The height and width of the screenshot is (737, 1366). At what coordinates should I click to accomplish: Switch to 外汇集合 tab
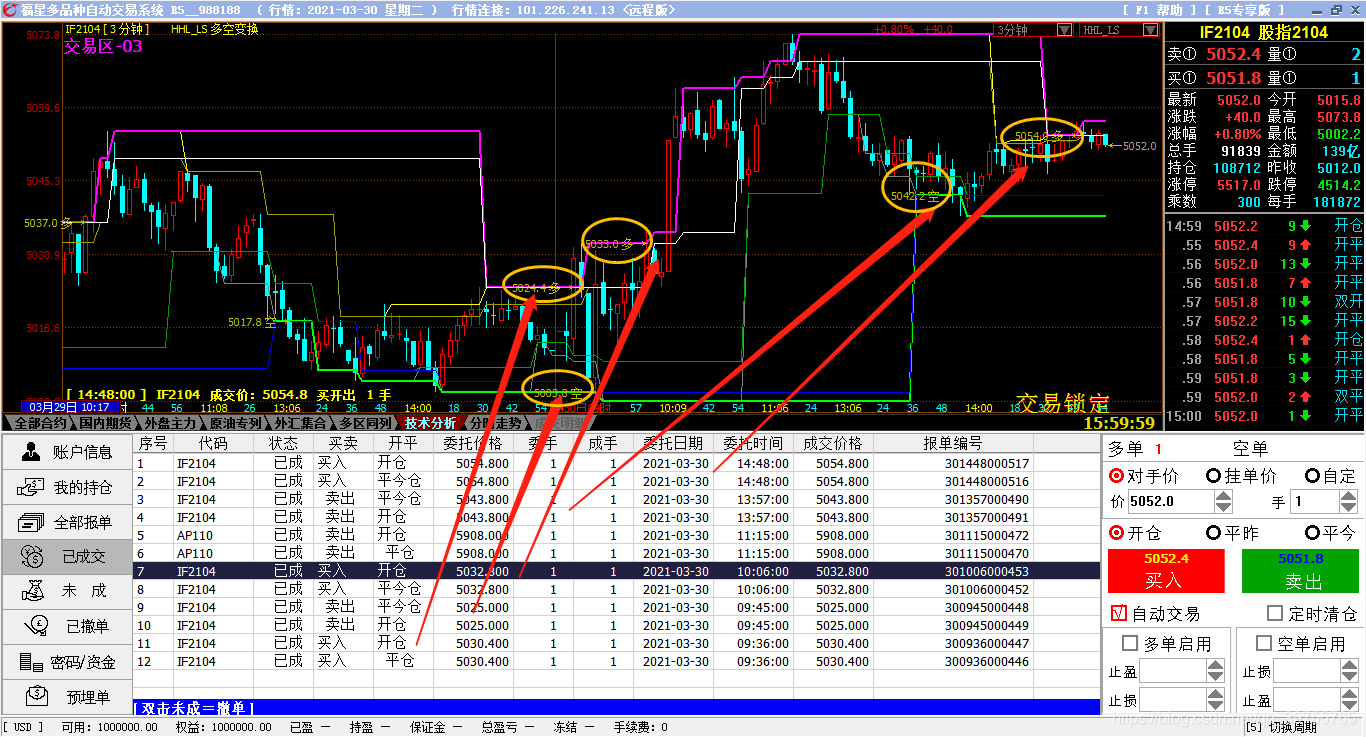click(x=301, y=423)
